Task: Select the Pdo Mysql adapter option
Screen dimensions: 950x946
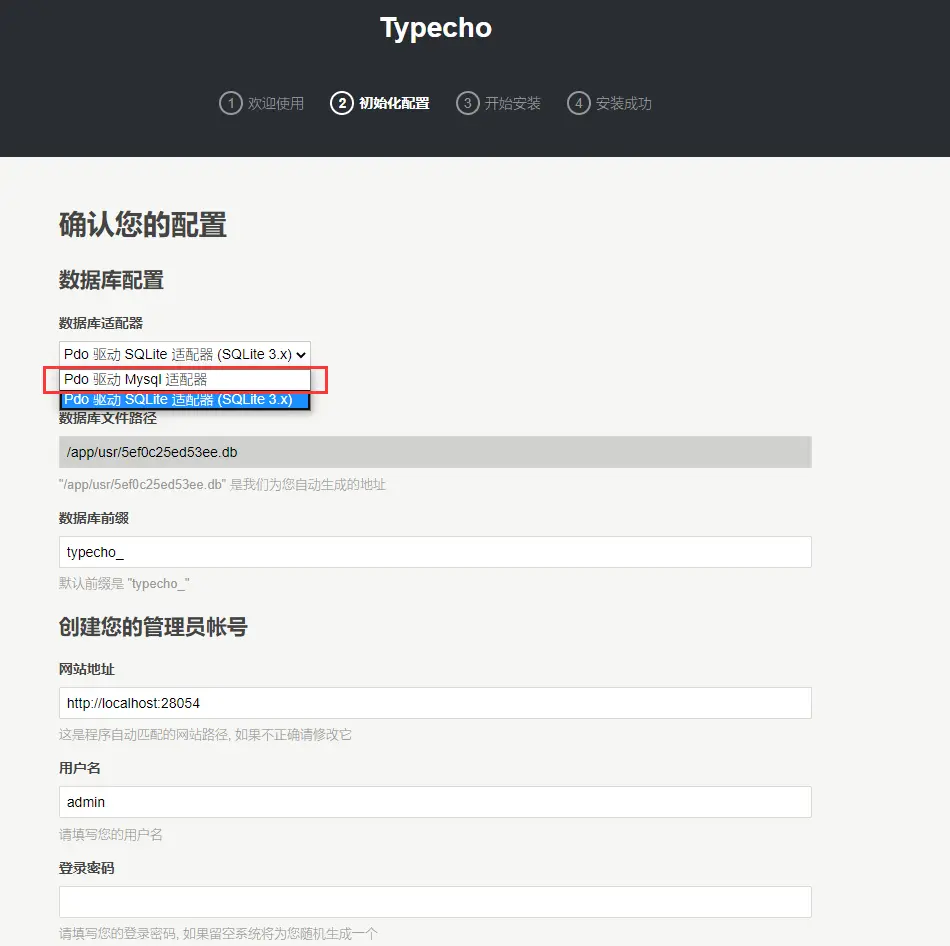Action: point(185,379)
